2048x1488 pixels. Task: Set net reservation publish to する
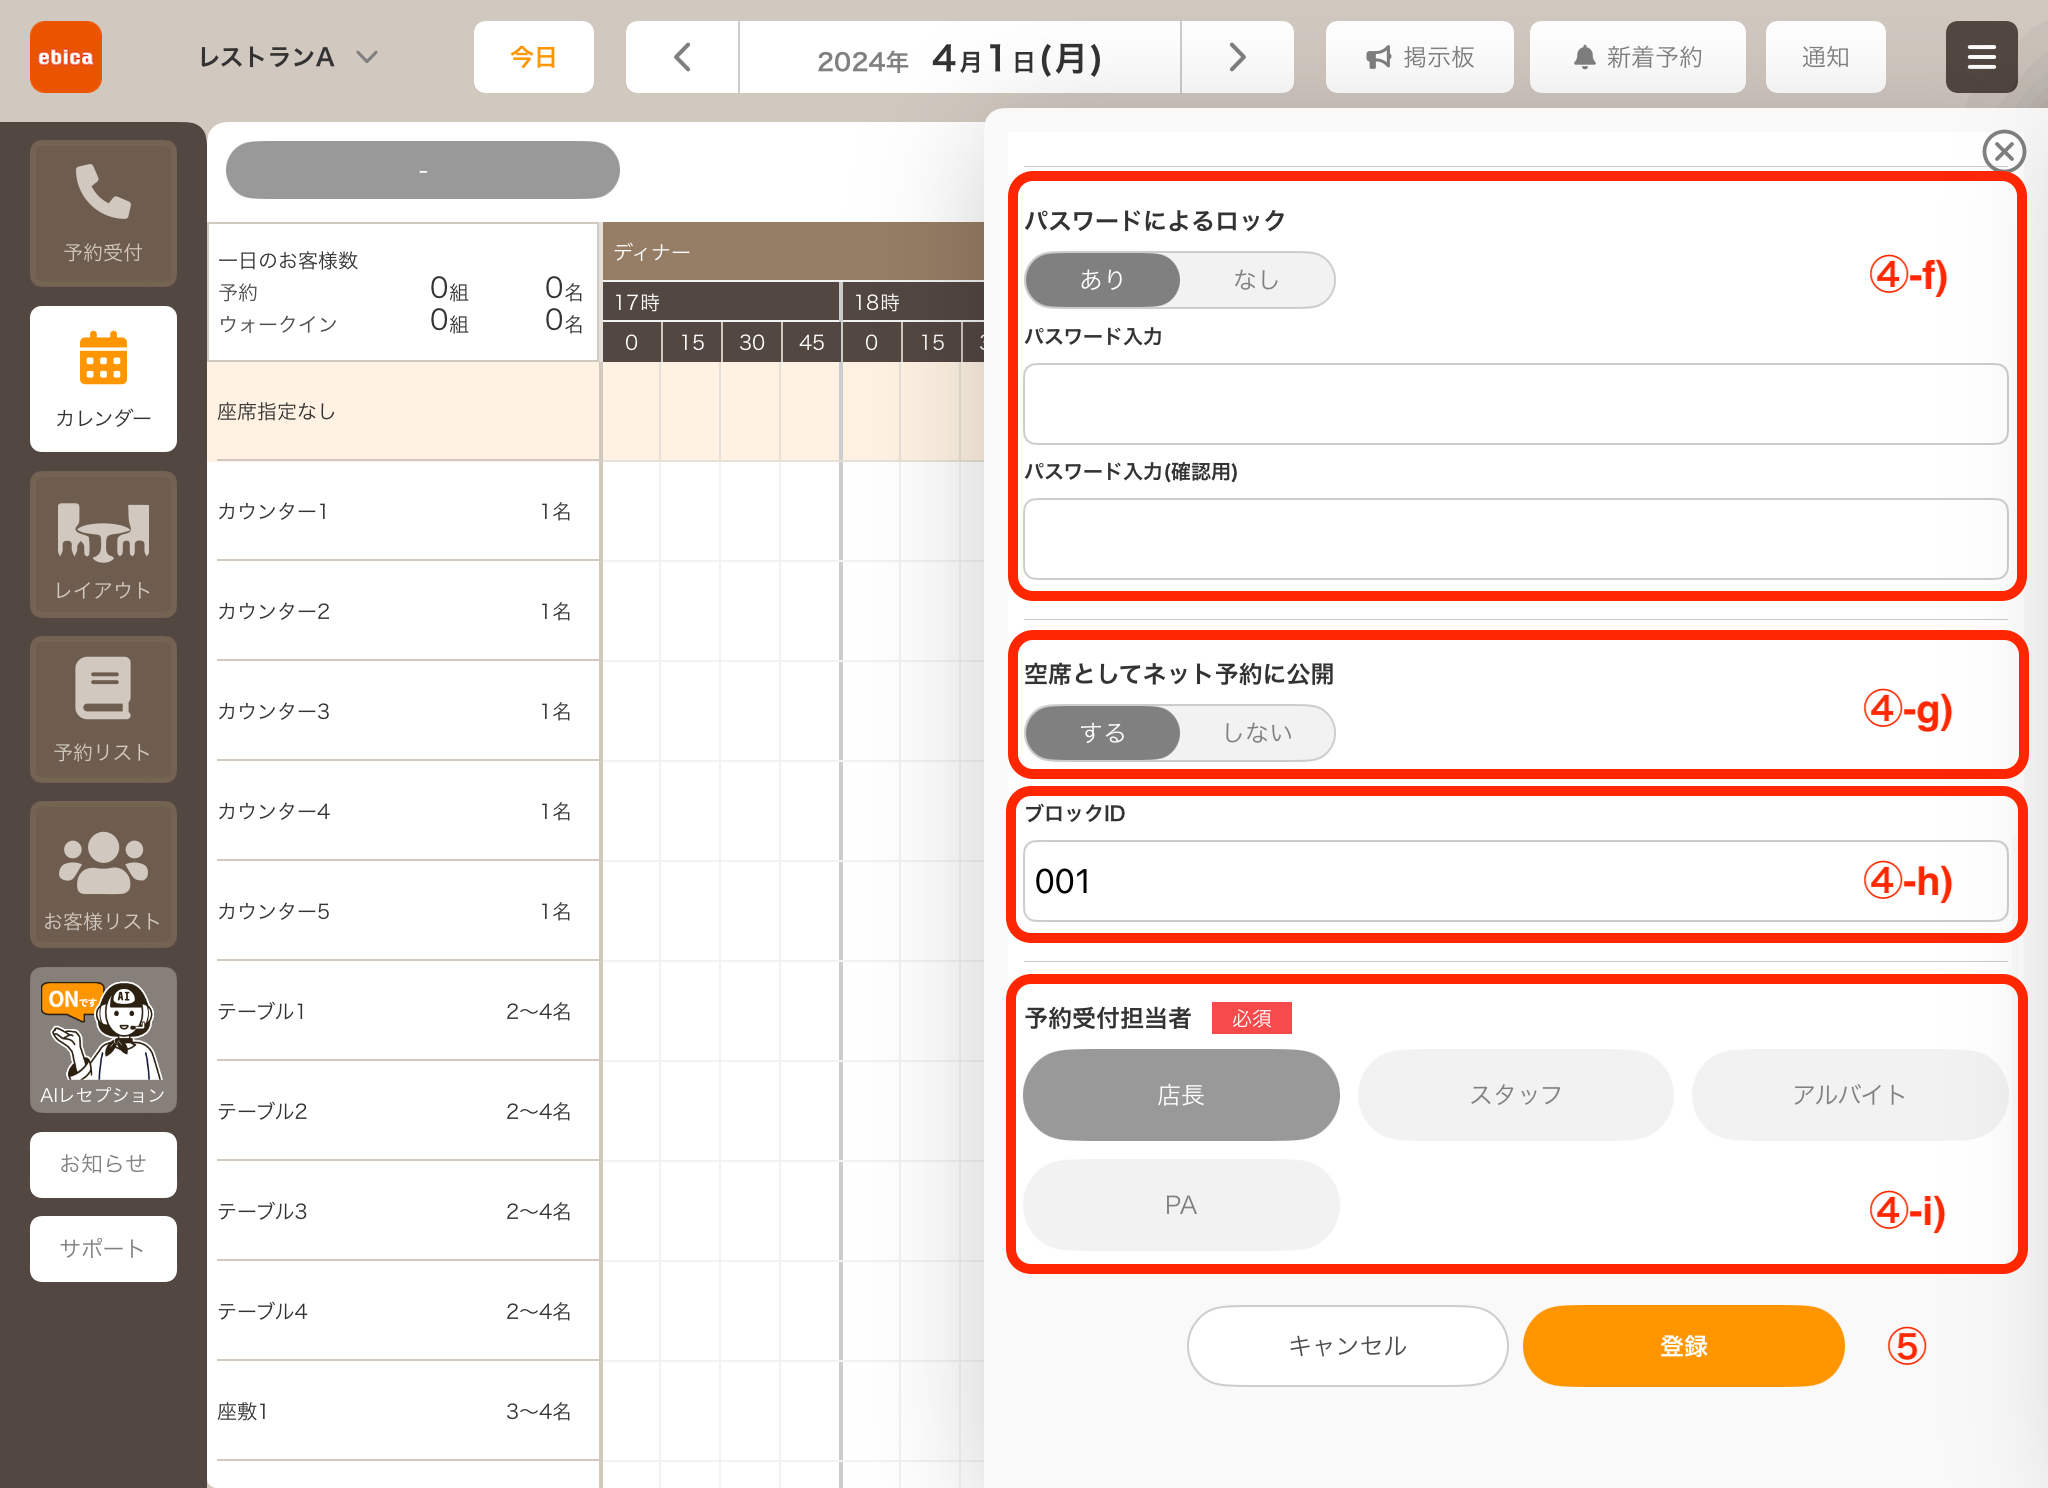click(1102, 733)
